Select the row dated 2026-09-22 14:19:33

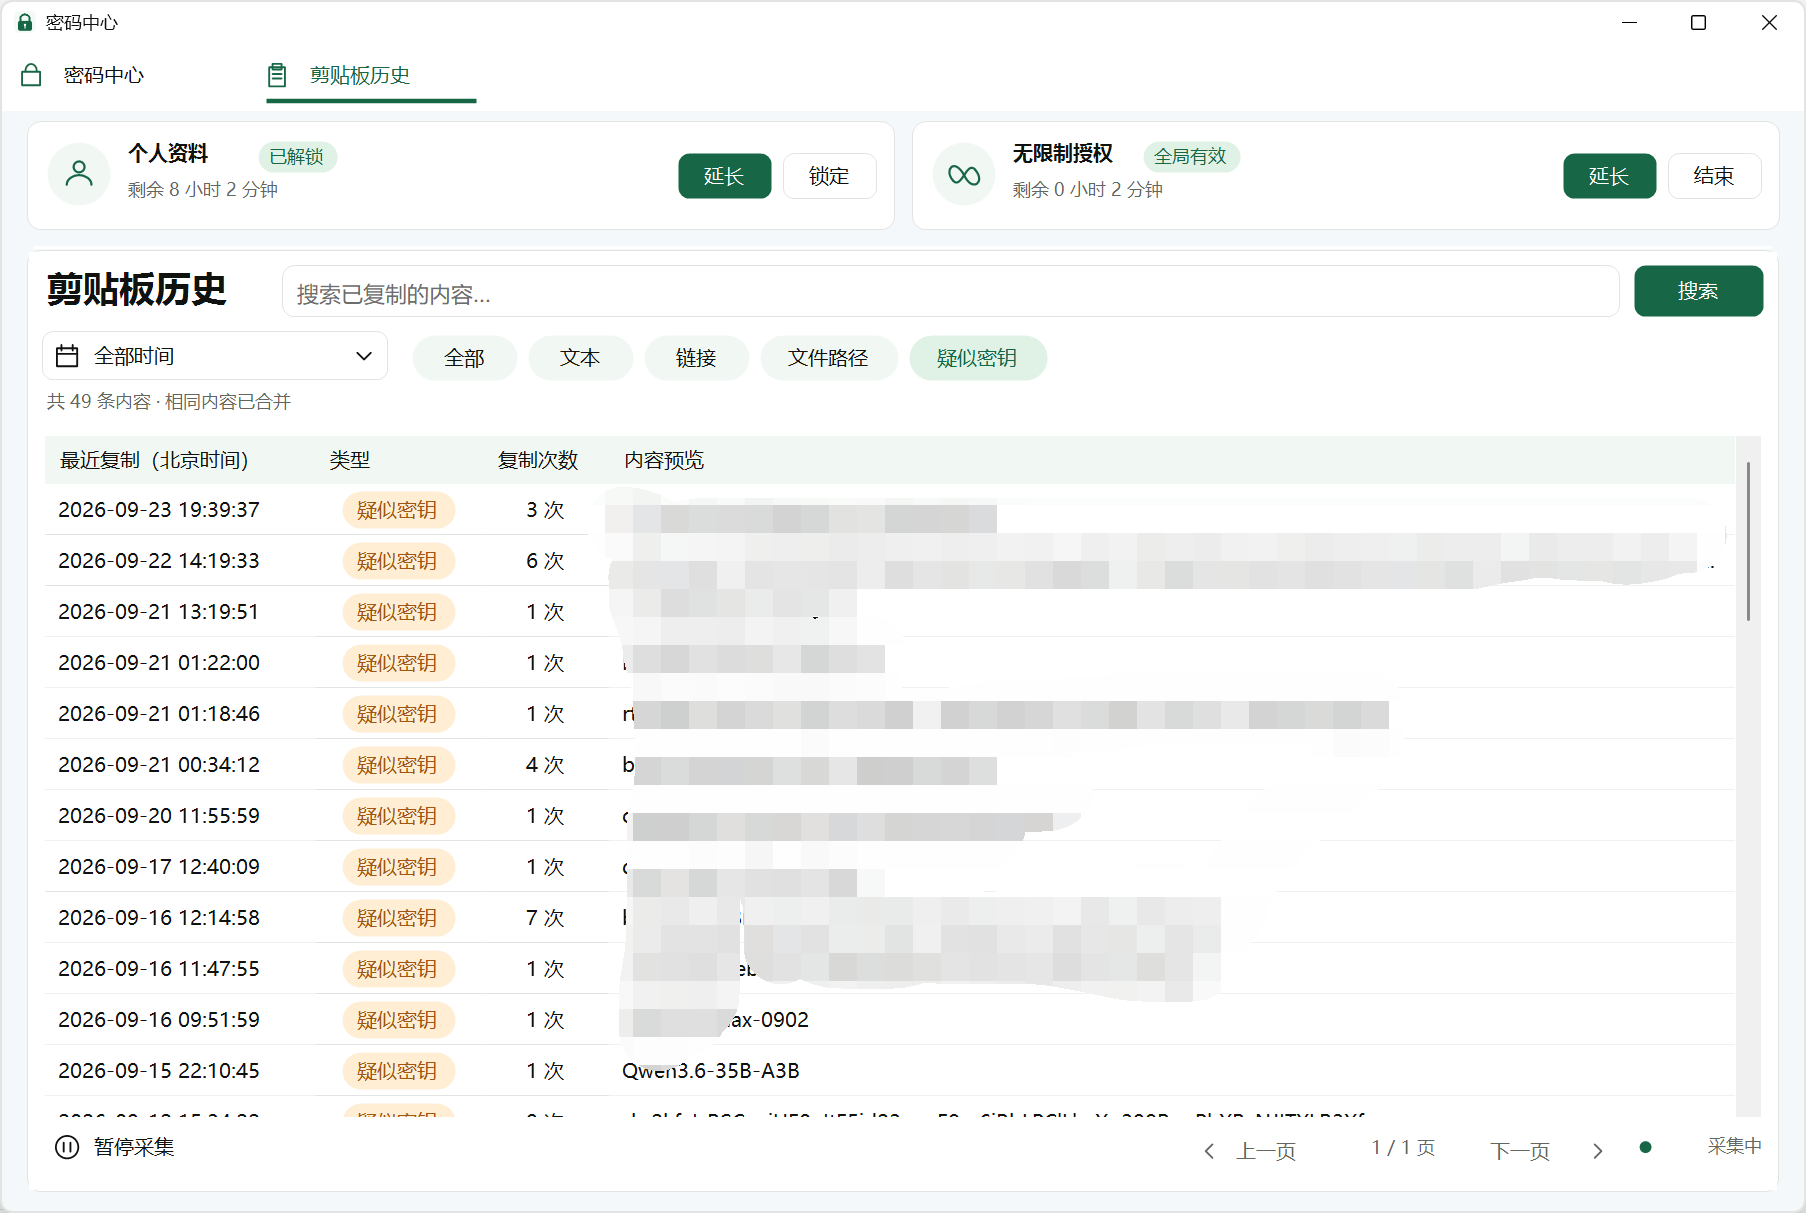(x=889, y=561)
